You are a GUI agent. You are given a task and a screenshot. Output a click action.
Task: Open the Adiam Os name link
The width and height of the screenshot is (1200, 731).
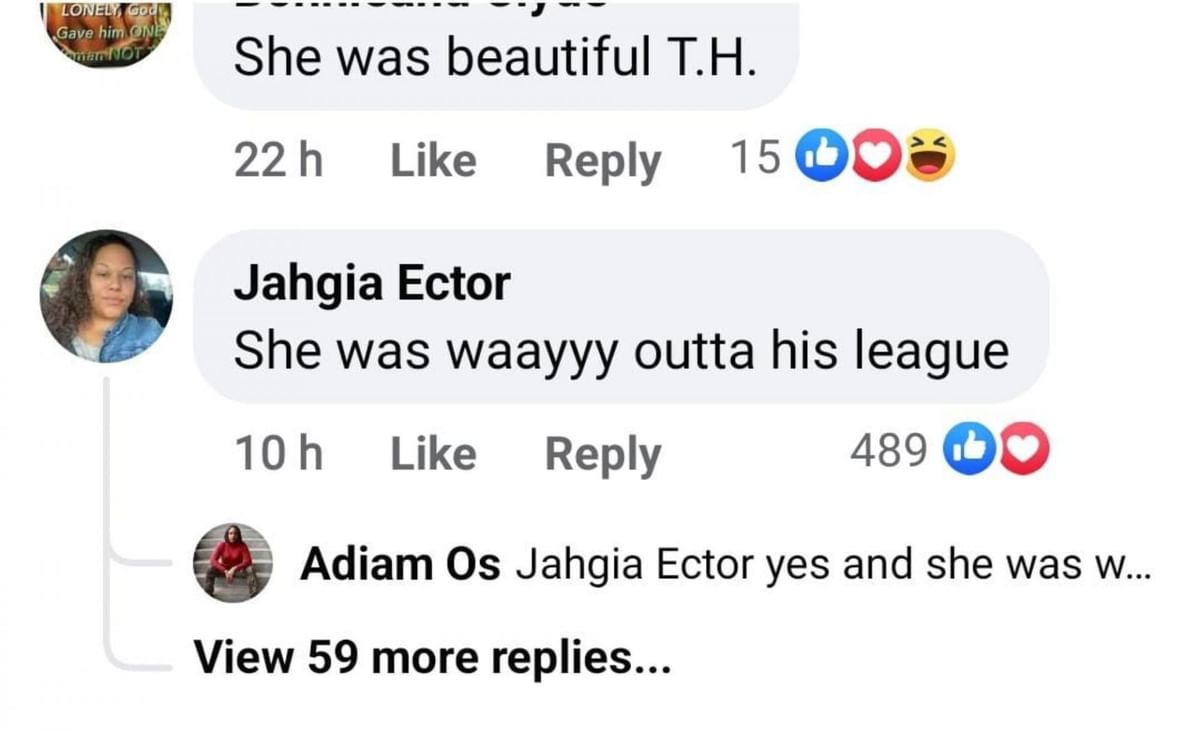click(400, 565)
